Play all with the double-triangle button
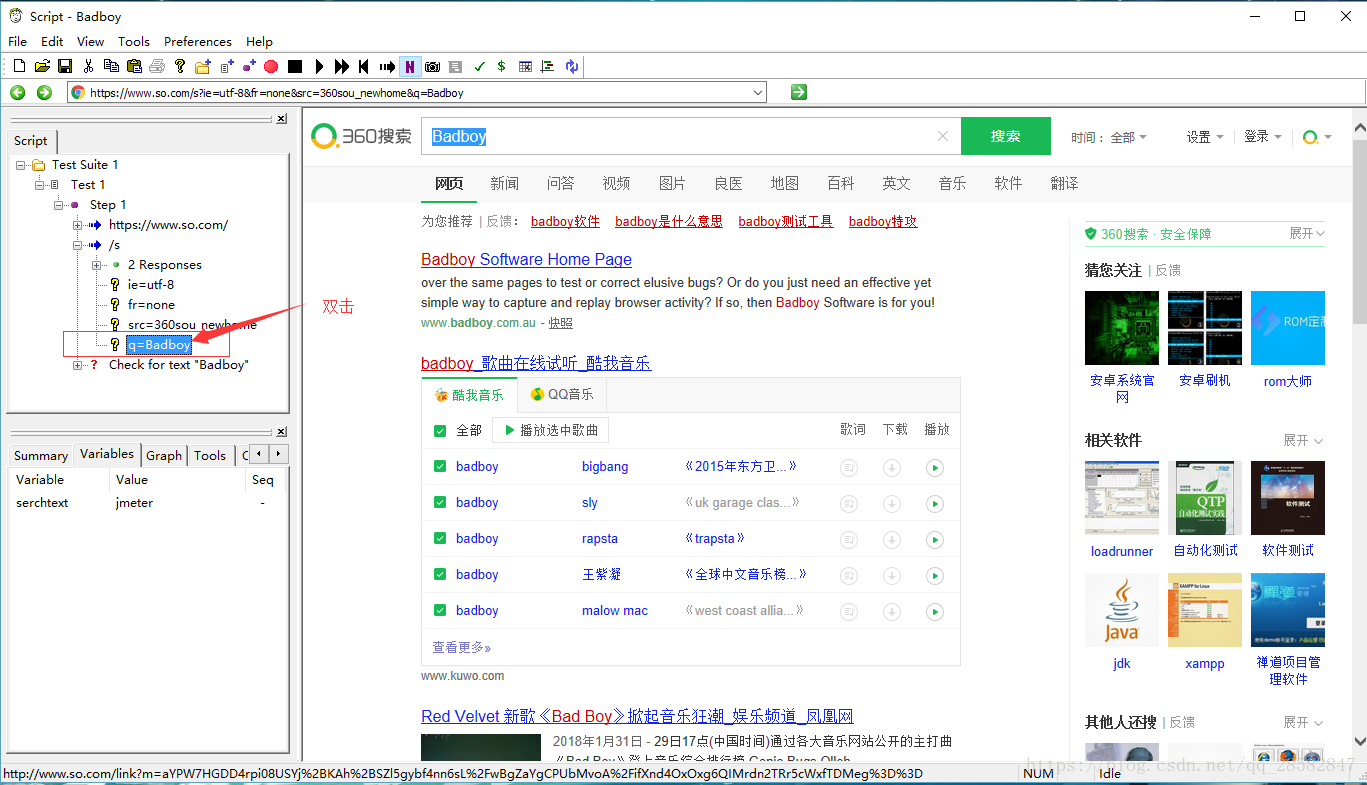This screenshot has width=1367, height=785. [x=342, y=66]
